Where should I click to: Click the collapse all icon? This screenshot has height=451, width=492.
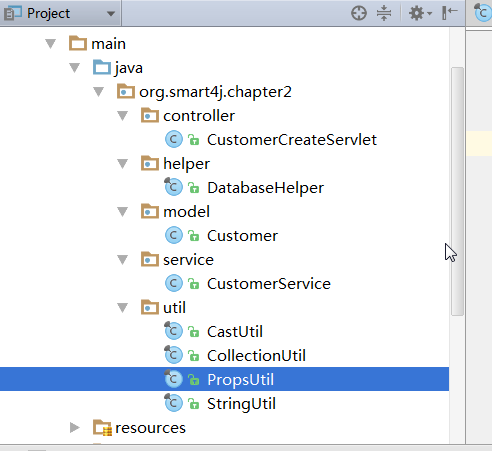click(384, 14)
